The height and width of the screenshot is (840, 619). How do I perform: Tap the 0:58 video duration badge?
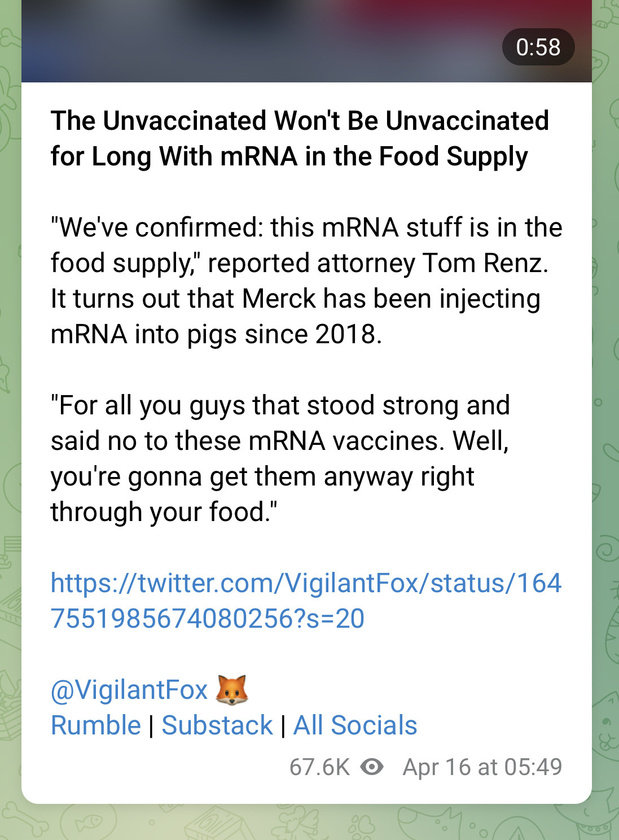click(x=538, y=47)
